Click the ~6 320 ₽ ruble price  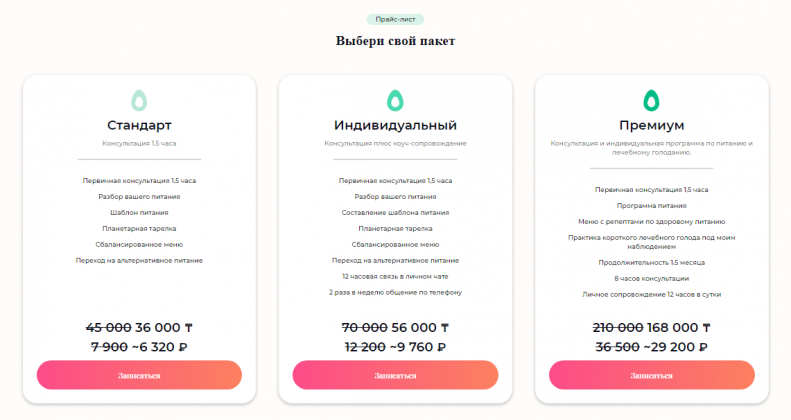159,347
